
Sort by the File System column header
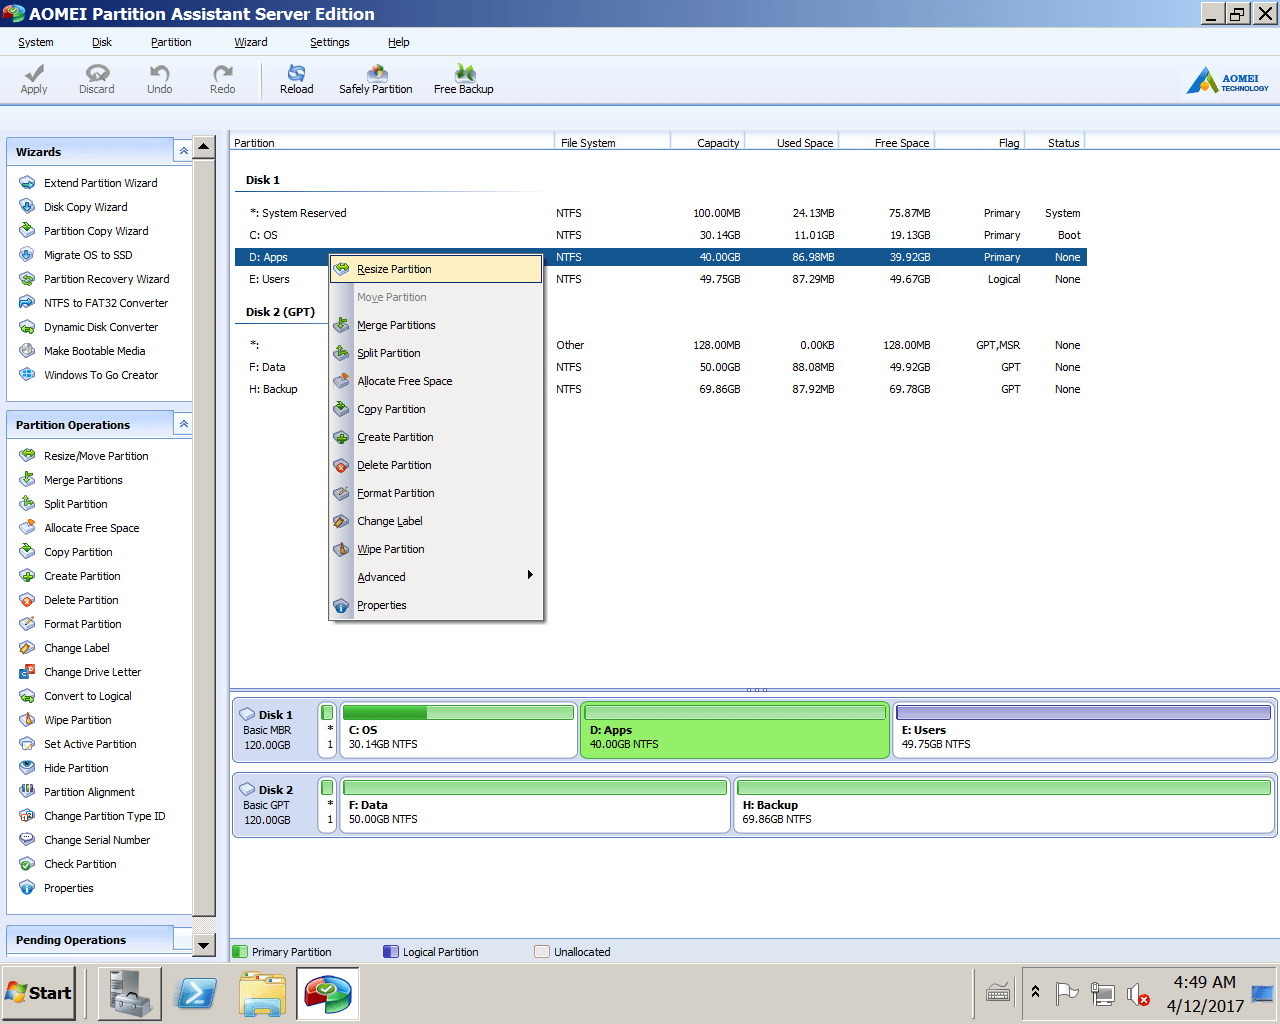[612, 143]
